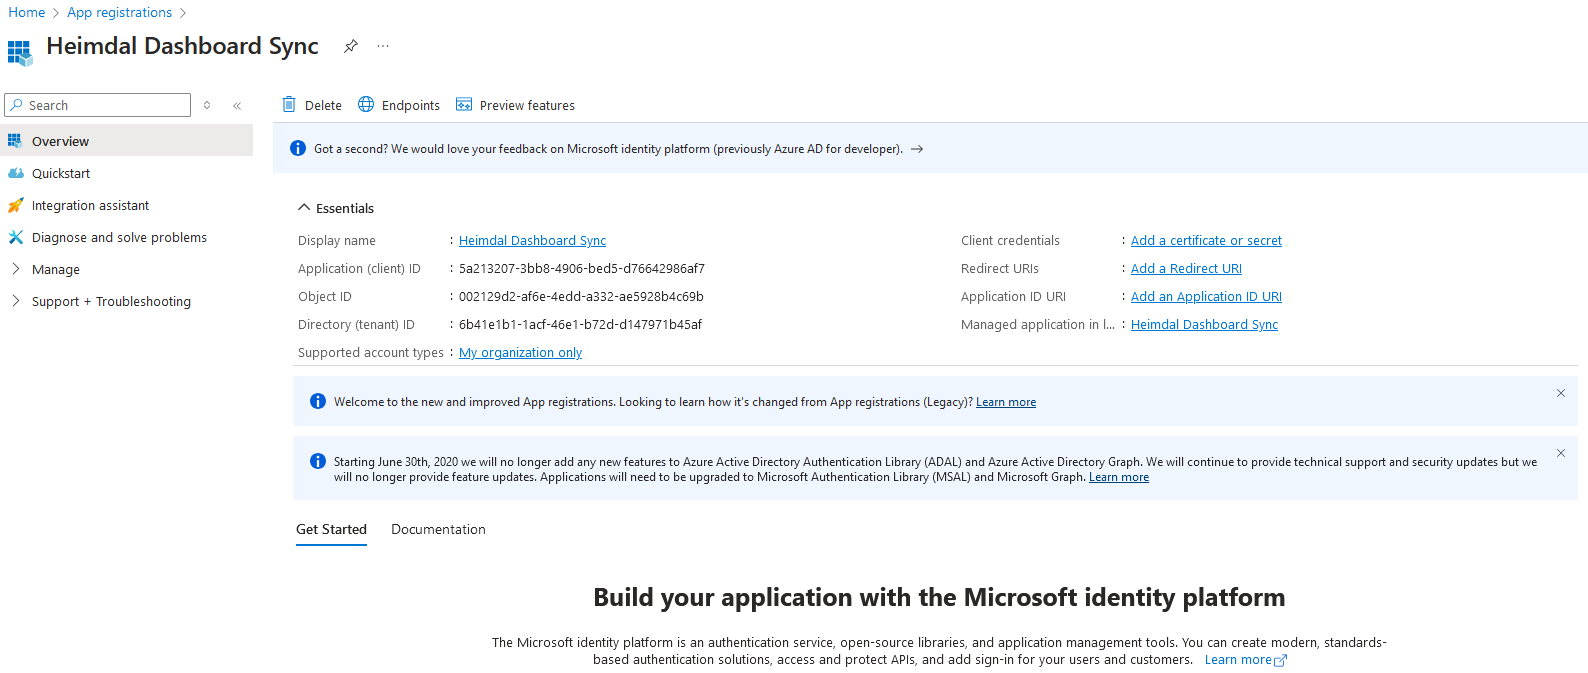
Task: Click the Supported account types label
Action: coord(371,353)
